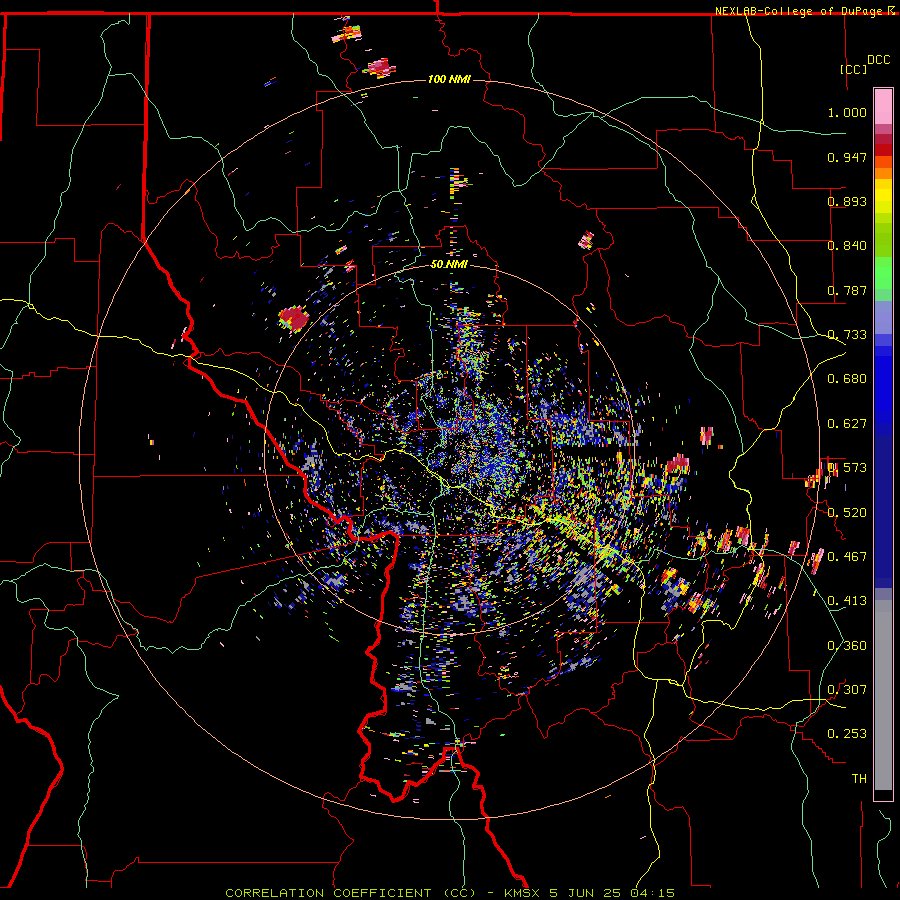Click the 0.627 legend value
The height and width of the screenshot is (900, 900).
[x=847, y=424]
